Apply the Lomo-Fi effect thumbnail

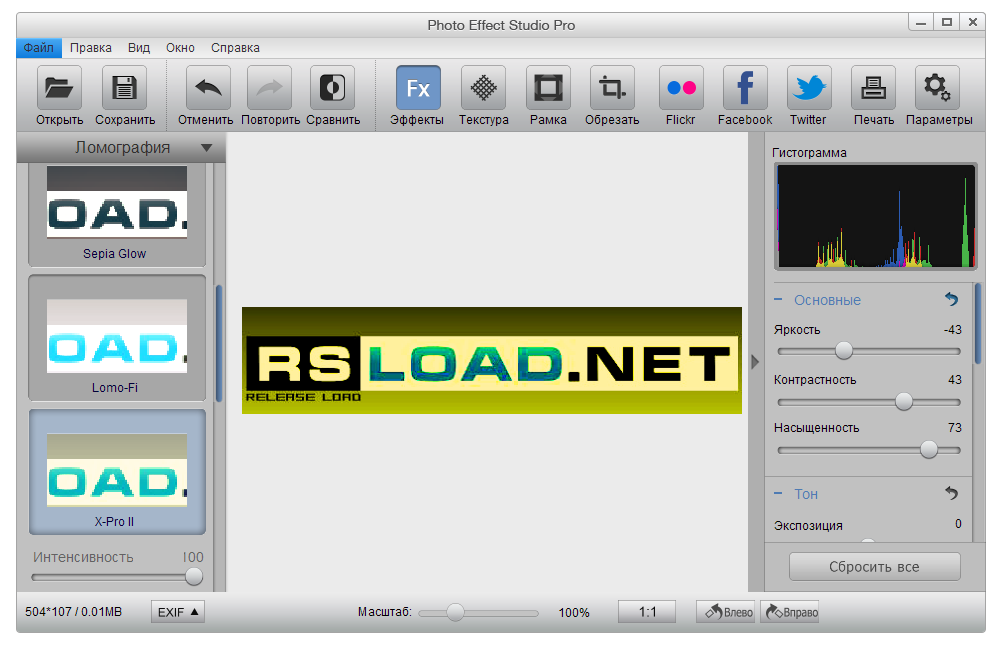117,336
